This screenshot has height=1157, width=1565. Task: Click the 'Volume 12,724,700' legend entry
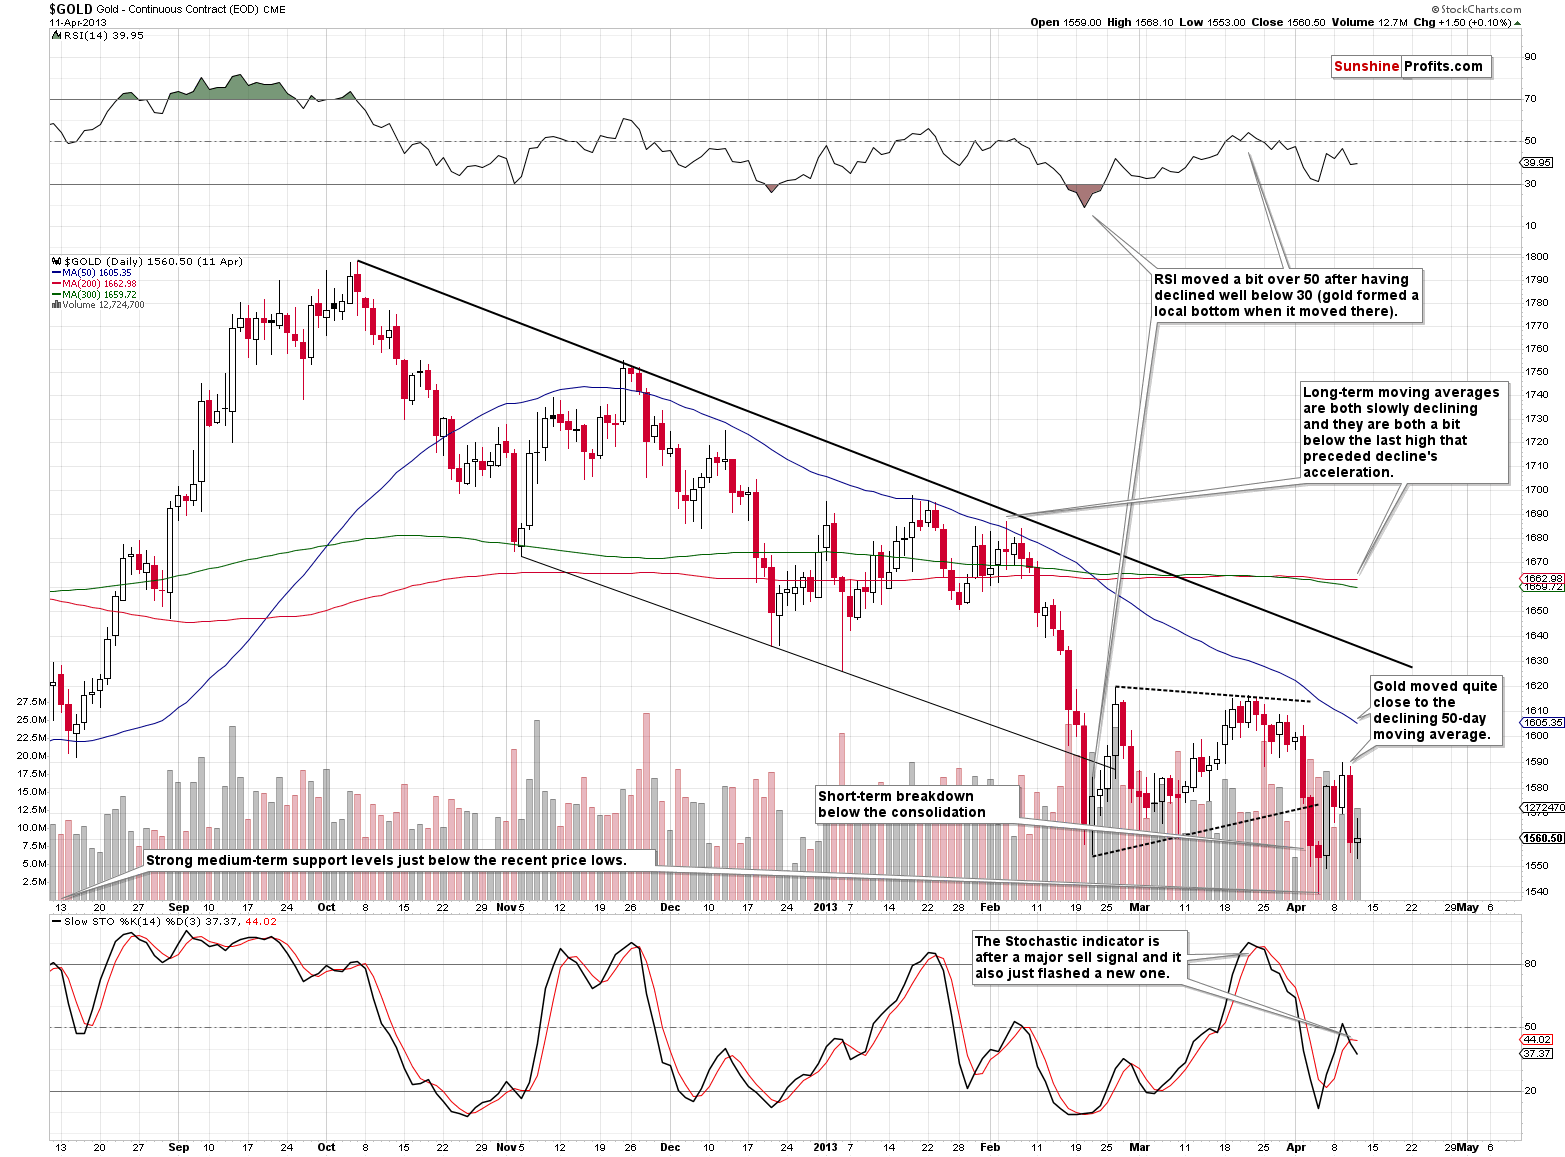(103, 305)
